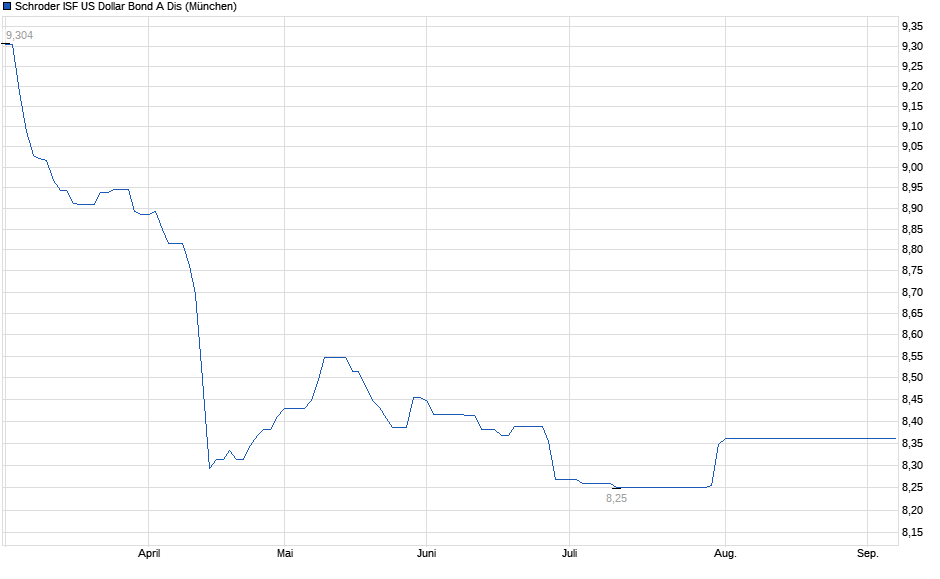Click the black marker at the 9,304 high
The image size is (940, 579).
pyautogui.click(x=6, y=44)
